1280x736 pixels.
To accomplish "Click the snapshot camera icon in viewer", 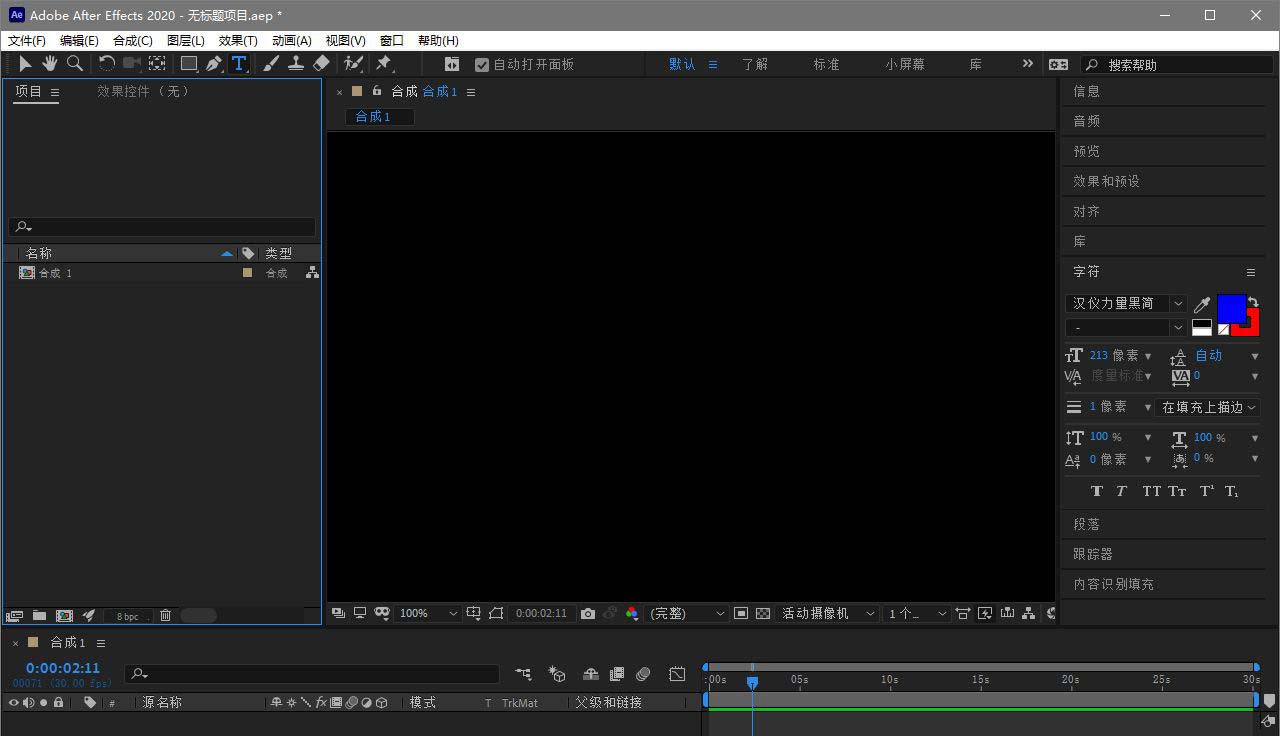I will click(x=588, y=613).
